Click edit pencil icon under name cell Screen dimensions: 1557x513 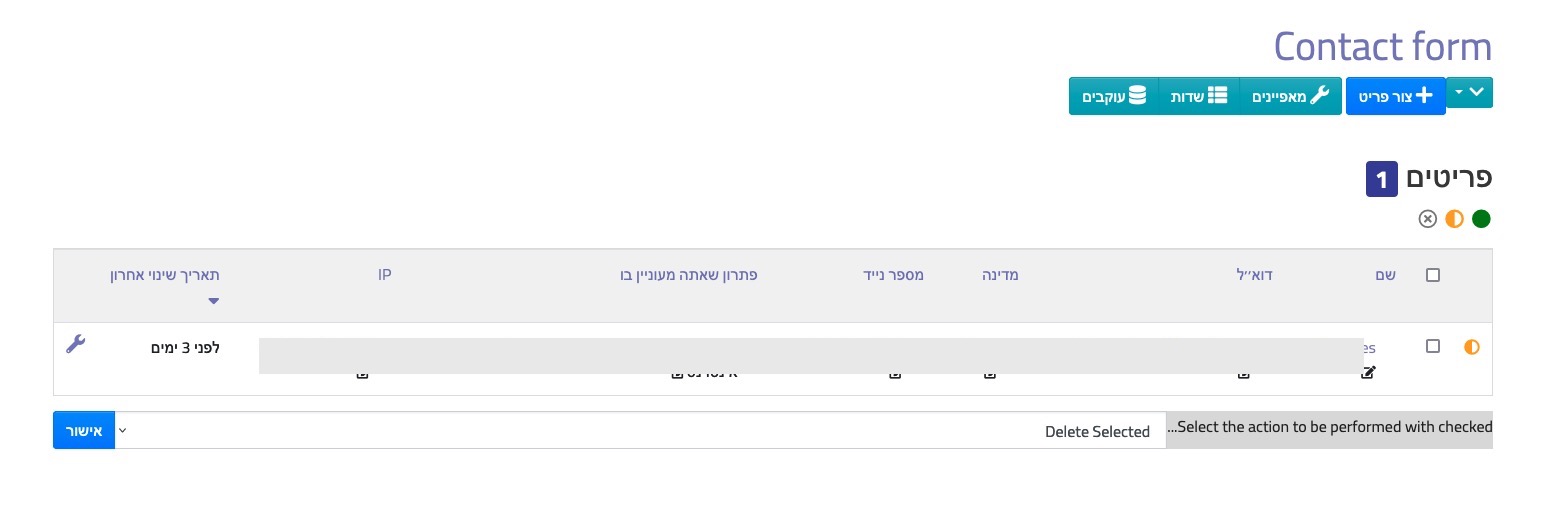tap(1368, 373)
